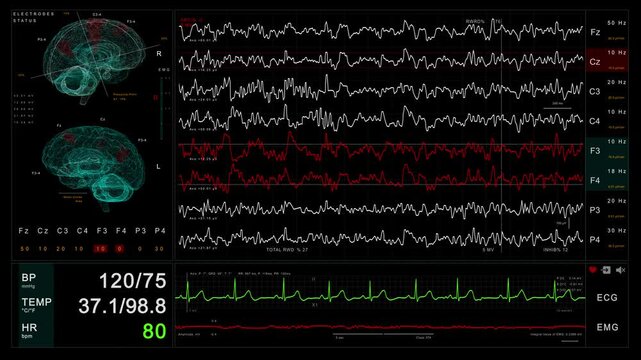Click the R hemisphere label
This screenshot has width=641, height=360.
click(159, 54)
